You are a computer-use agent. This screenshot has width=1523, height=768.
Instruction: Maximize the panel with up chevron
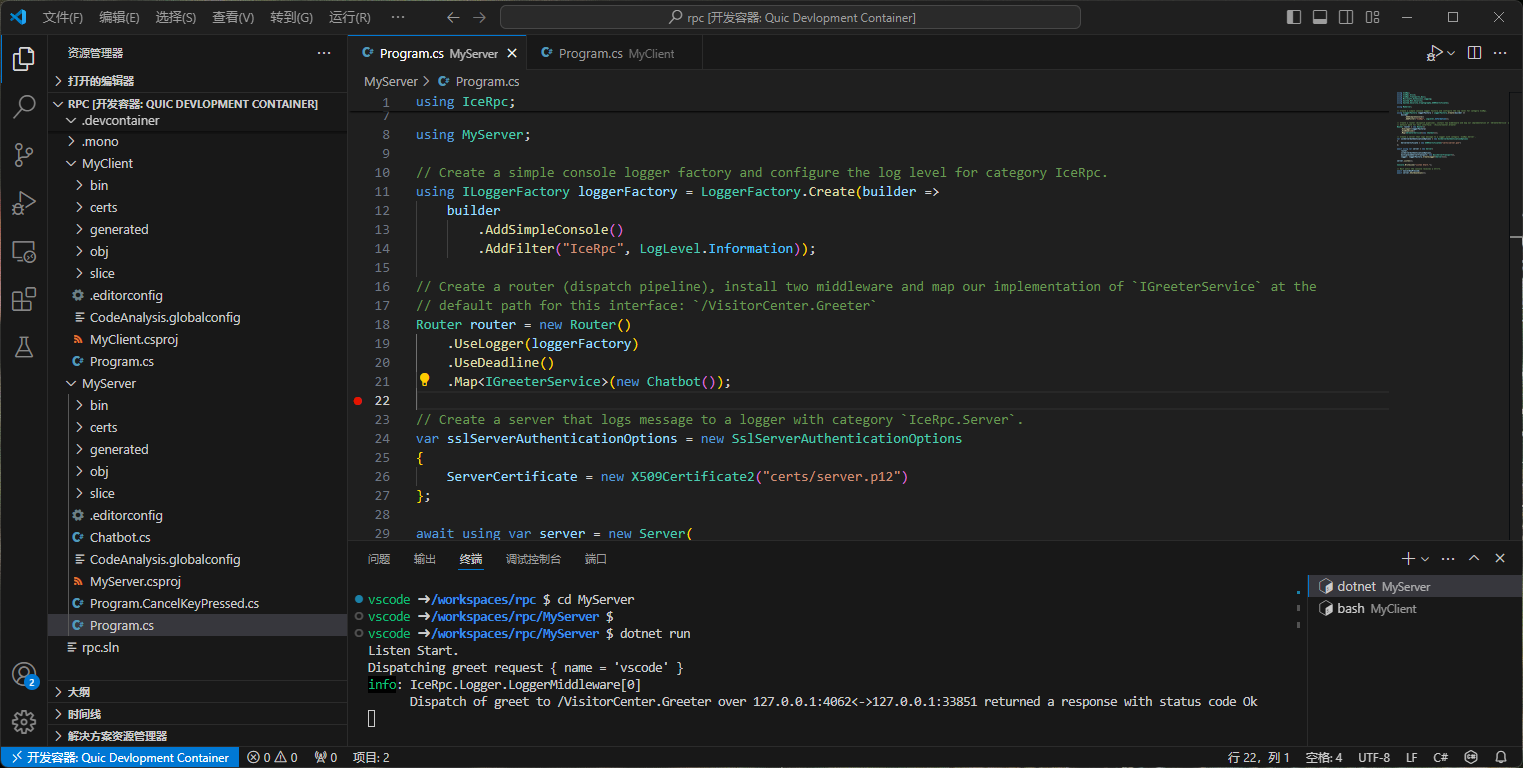1474,559
